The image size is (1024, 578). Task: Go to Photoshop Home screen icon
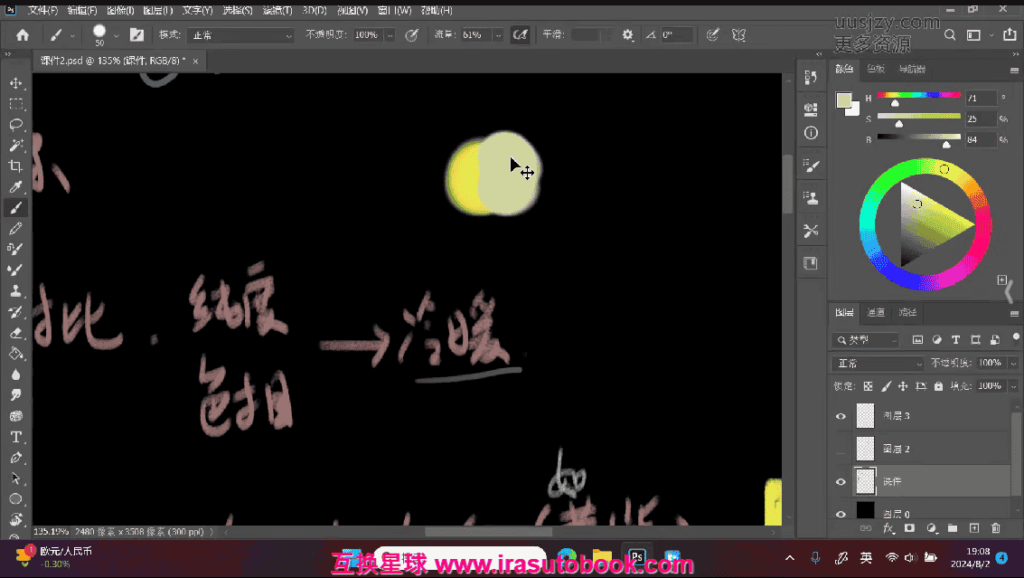click(22, 35)
